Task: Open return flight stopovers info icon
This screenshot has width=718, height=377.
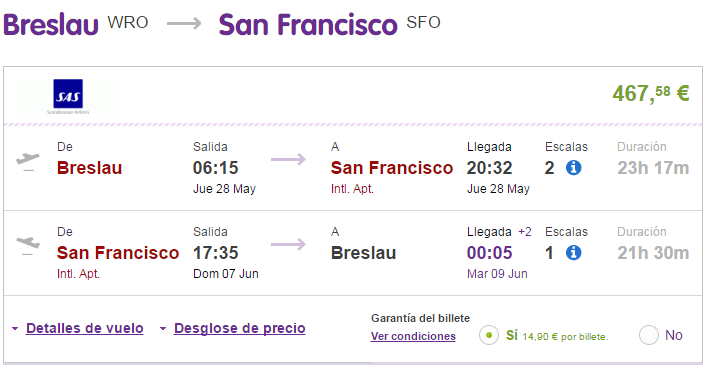Action: pos(573,252)
